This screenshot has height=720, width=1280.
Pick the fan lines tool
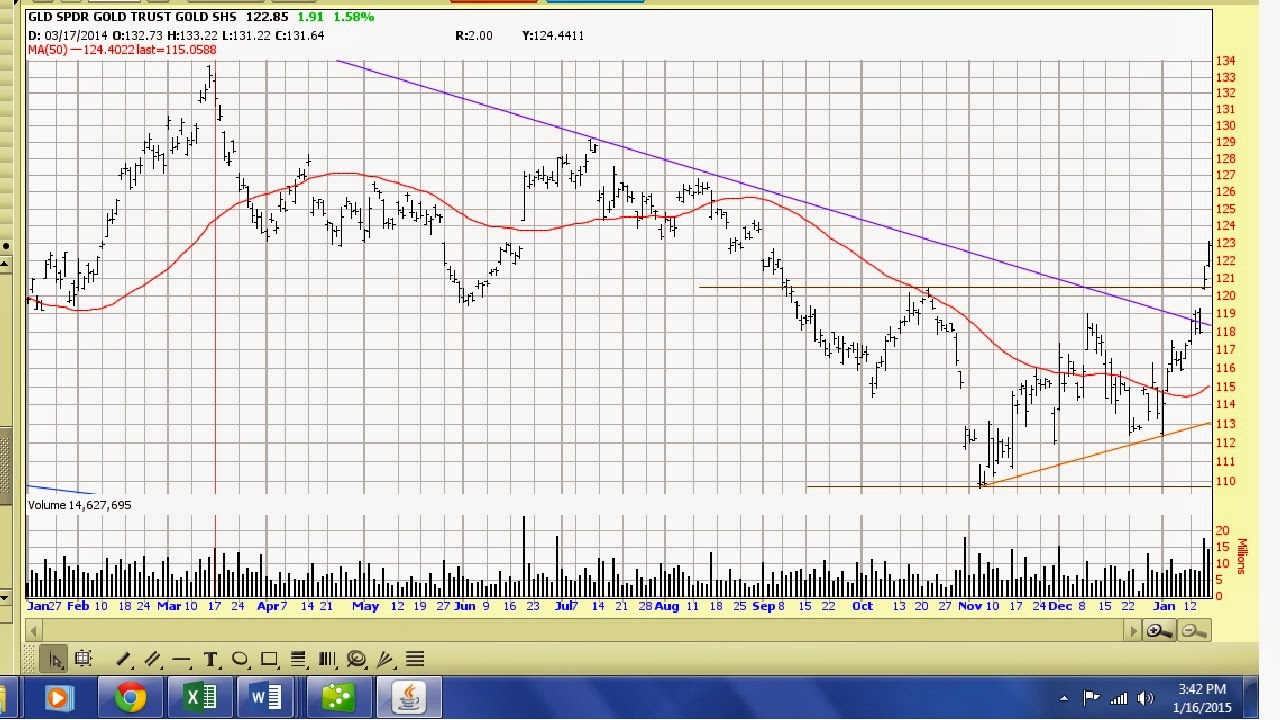point(385,659)
